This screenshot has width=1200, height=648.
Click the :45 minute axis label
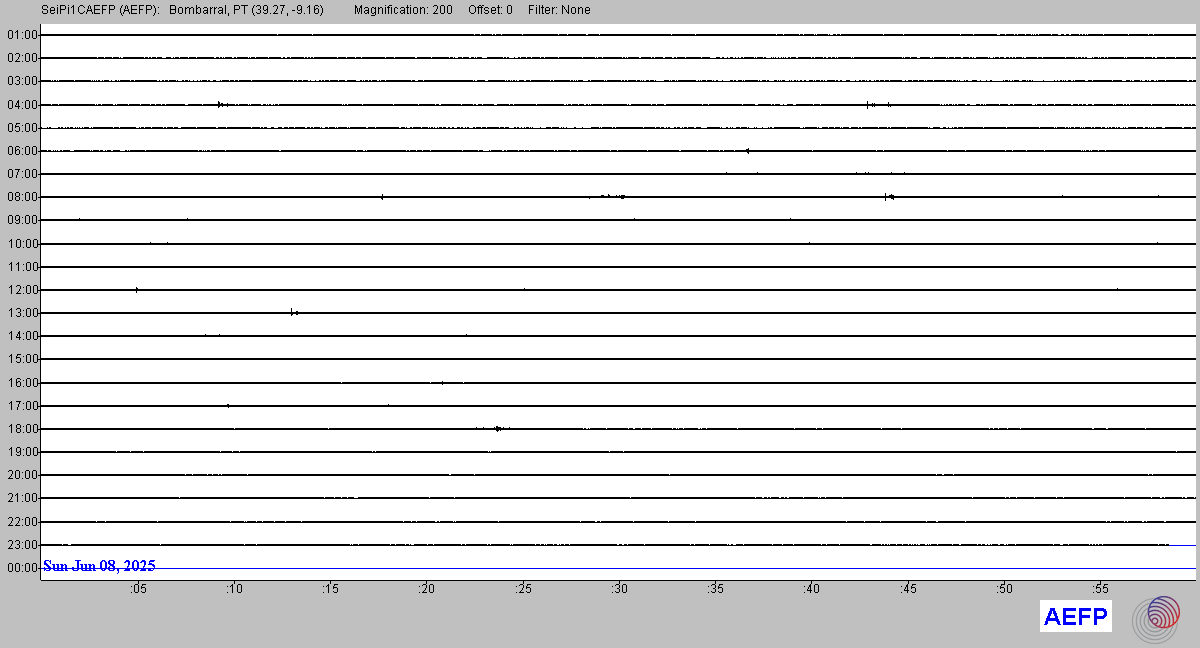point(907,589)
